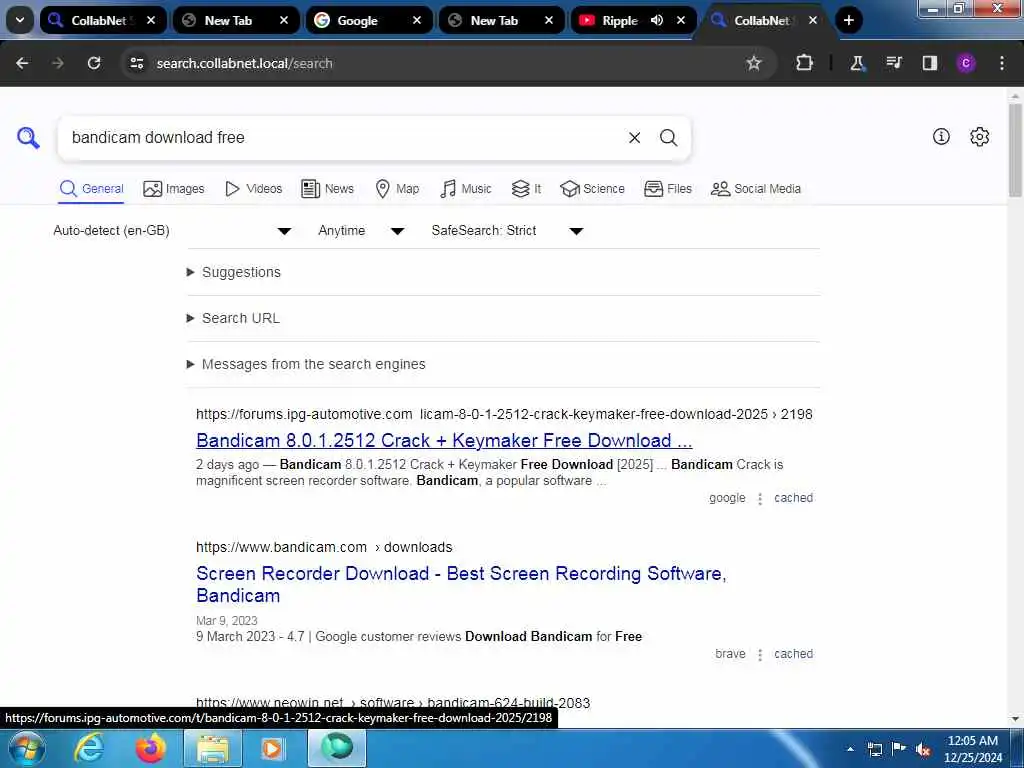The height and width of the screenshot is (768, 1024).
Task: Open the Extensions puzzle icon
Action: click(805, 63)
